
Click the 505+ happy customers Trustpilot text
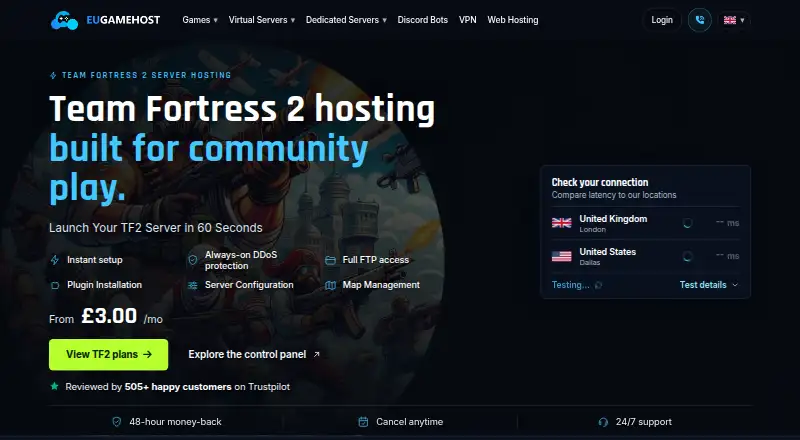(x=178, y=386)
